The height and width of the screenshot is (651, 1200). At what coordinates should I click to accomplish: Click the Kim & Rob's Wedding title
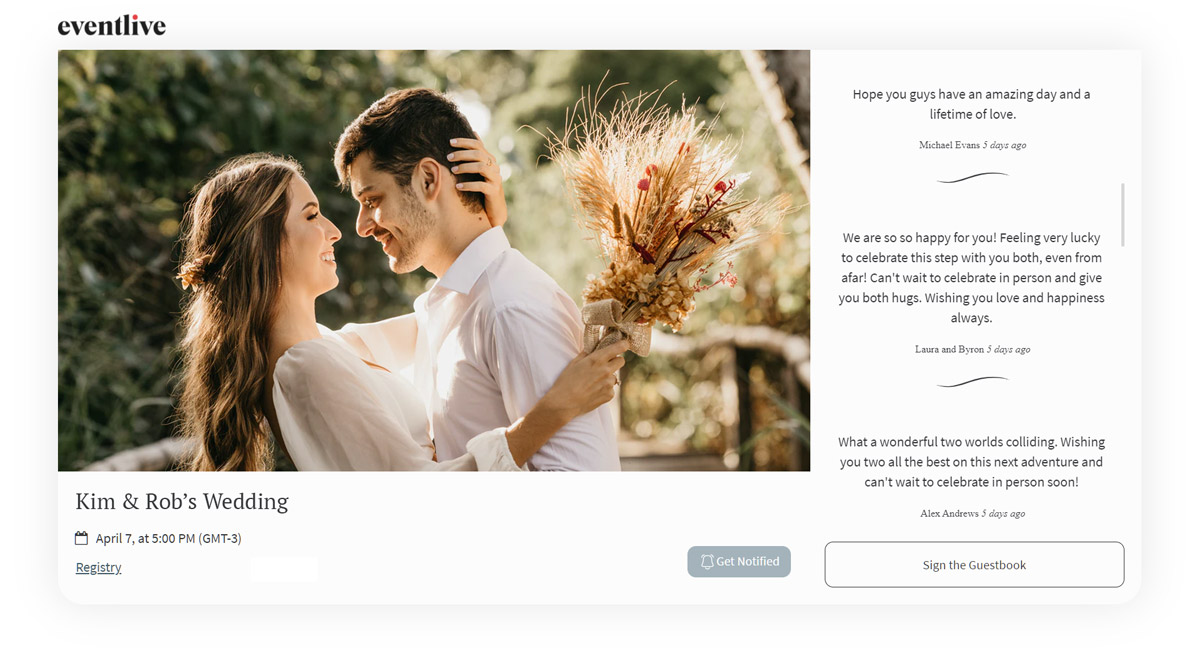tap(182, 501)
